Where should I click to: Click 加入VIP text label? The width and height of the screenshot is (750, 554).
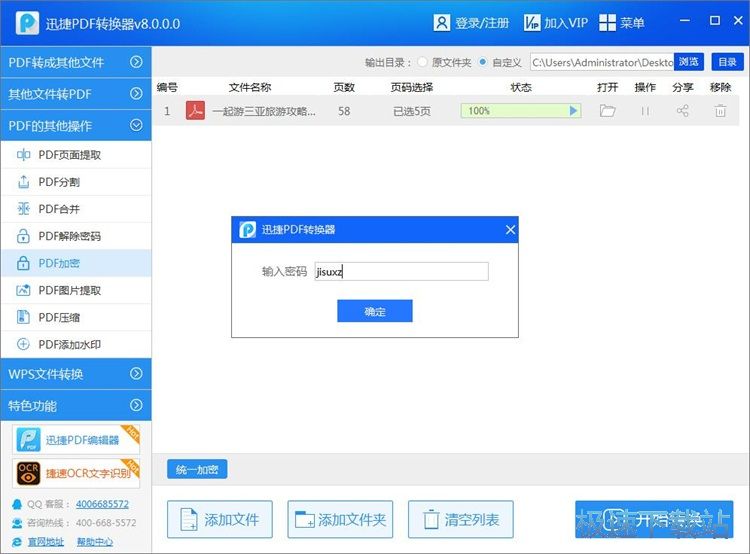click(566, 23)
